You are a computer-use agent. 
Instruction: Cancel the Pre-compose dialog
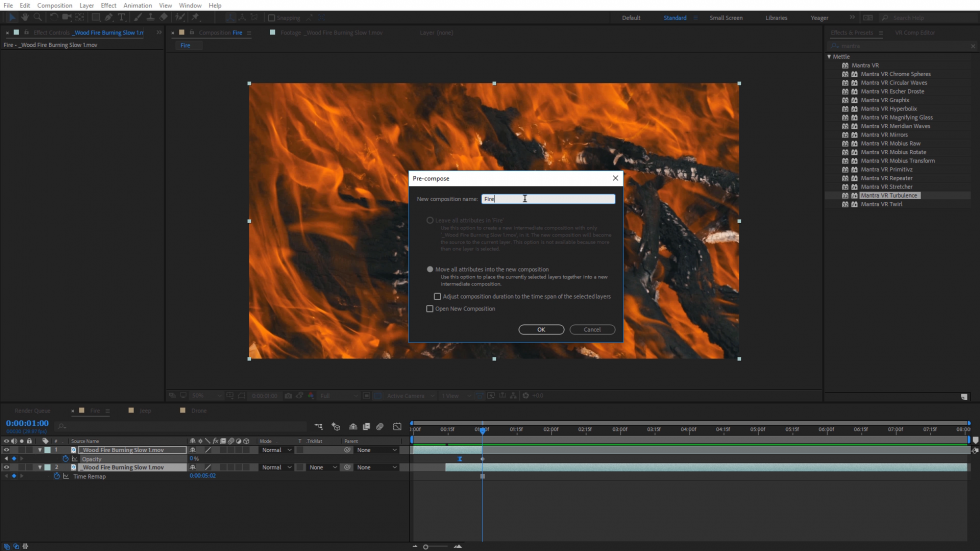tap(592, 329)
